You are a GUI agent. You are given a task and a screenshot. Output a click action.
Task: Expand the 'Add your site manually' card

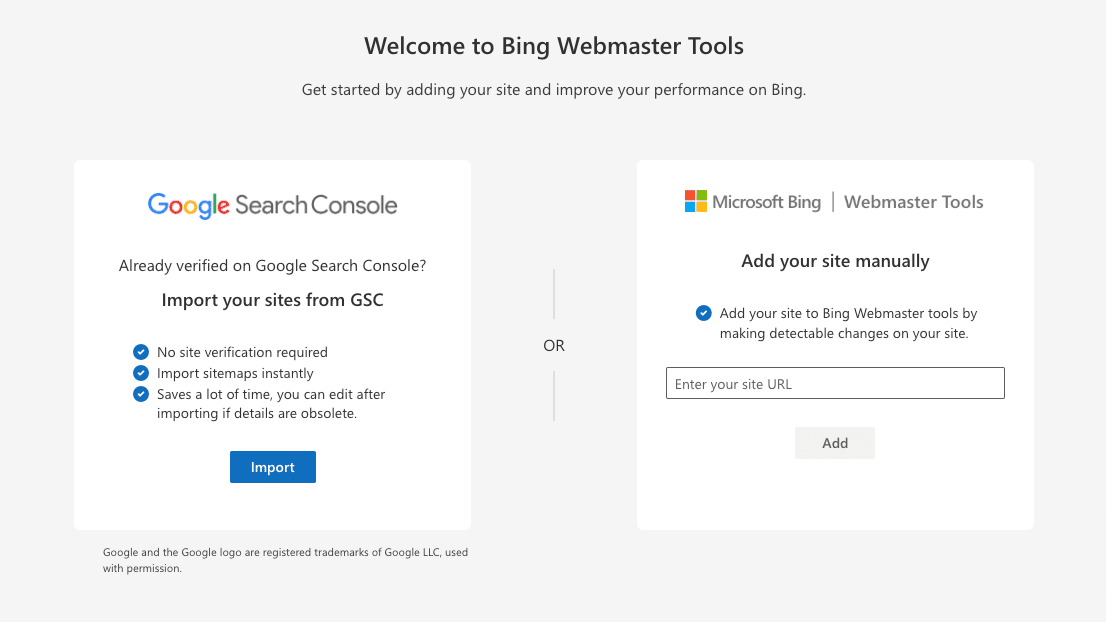click(835, 343)
